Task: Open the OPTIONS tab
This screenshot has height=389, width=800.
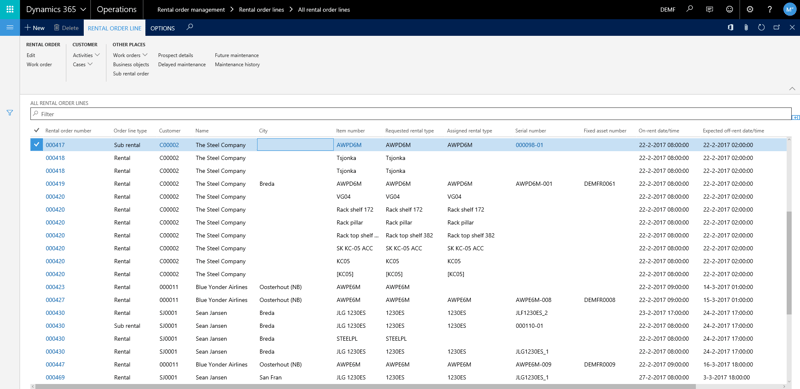Action: 163,28
